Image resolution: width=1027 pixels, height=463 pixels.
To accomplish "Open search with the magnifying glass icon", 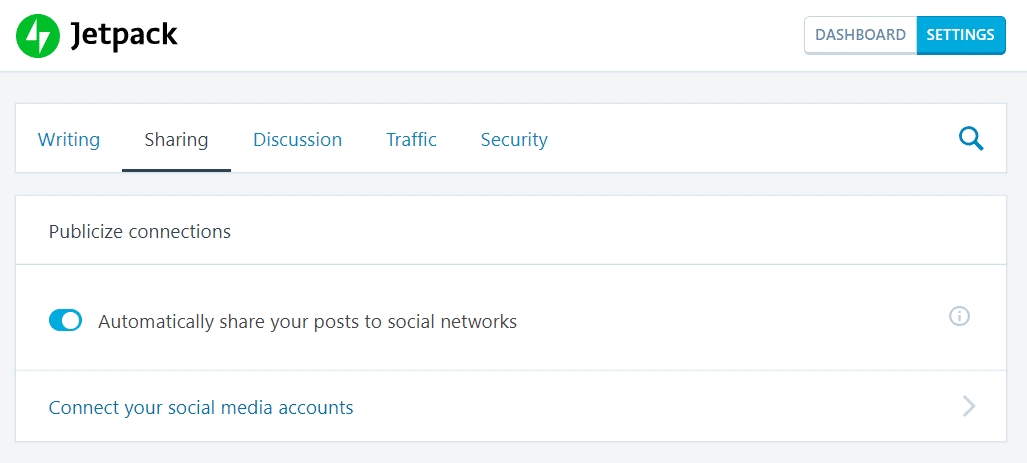I will tap(971, 139).
